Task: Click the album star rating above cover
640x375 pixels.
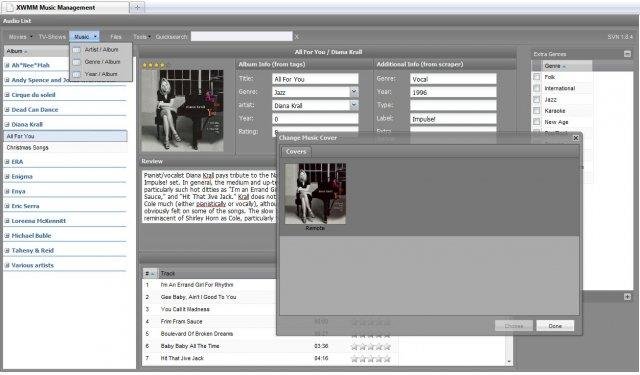Action: pos(153,65)
